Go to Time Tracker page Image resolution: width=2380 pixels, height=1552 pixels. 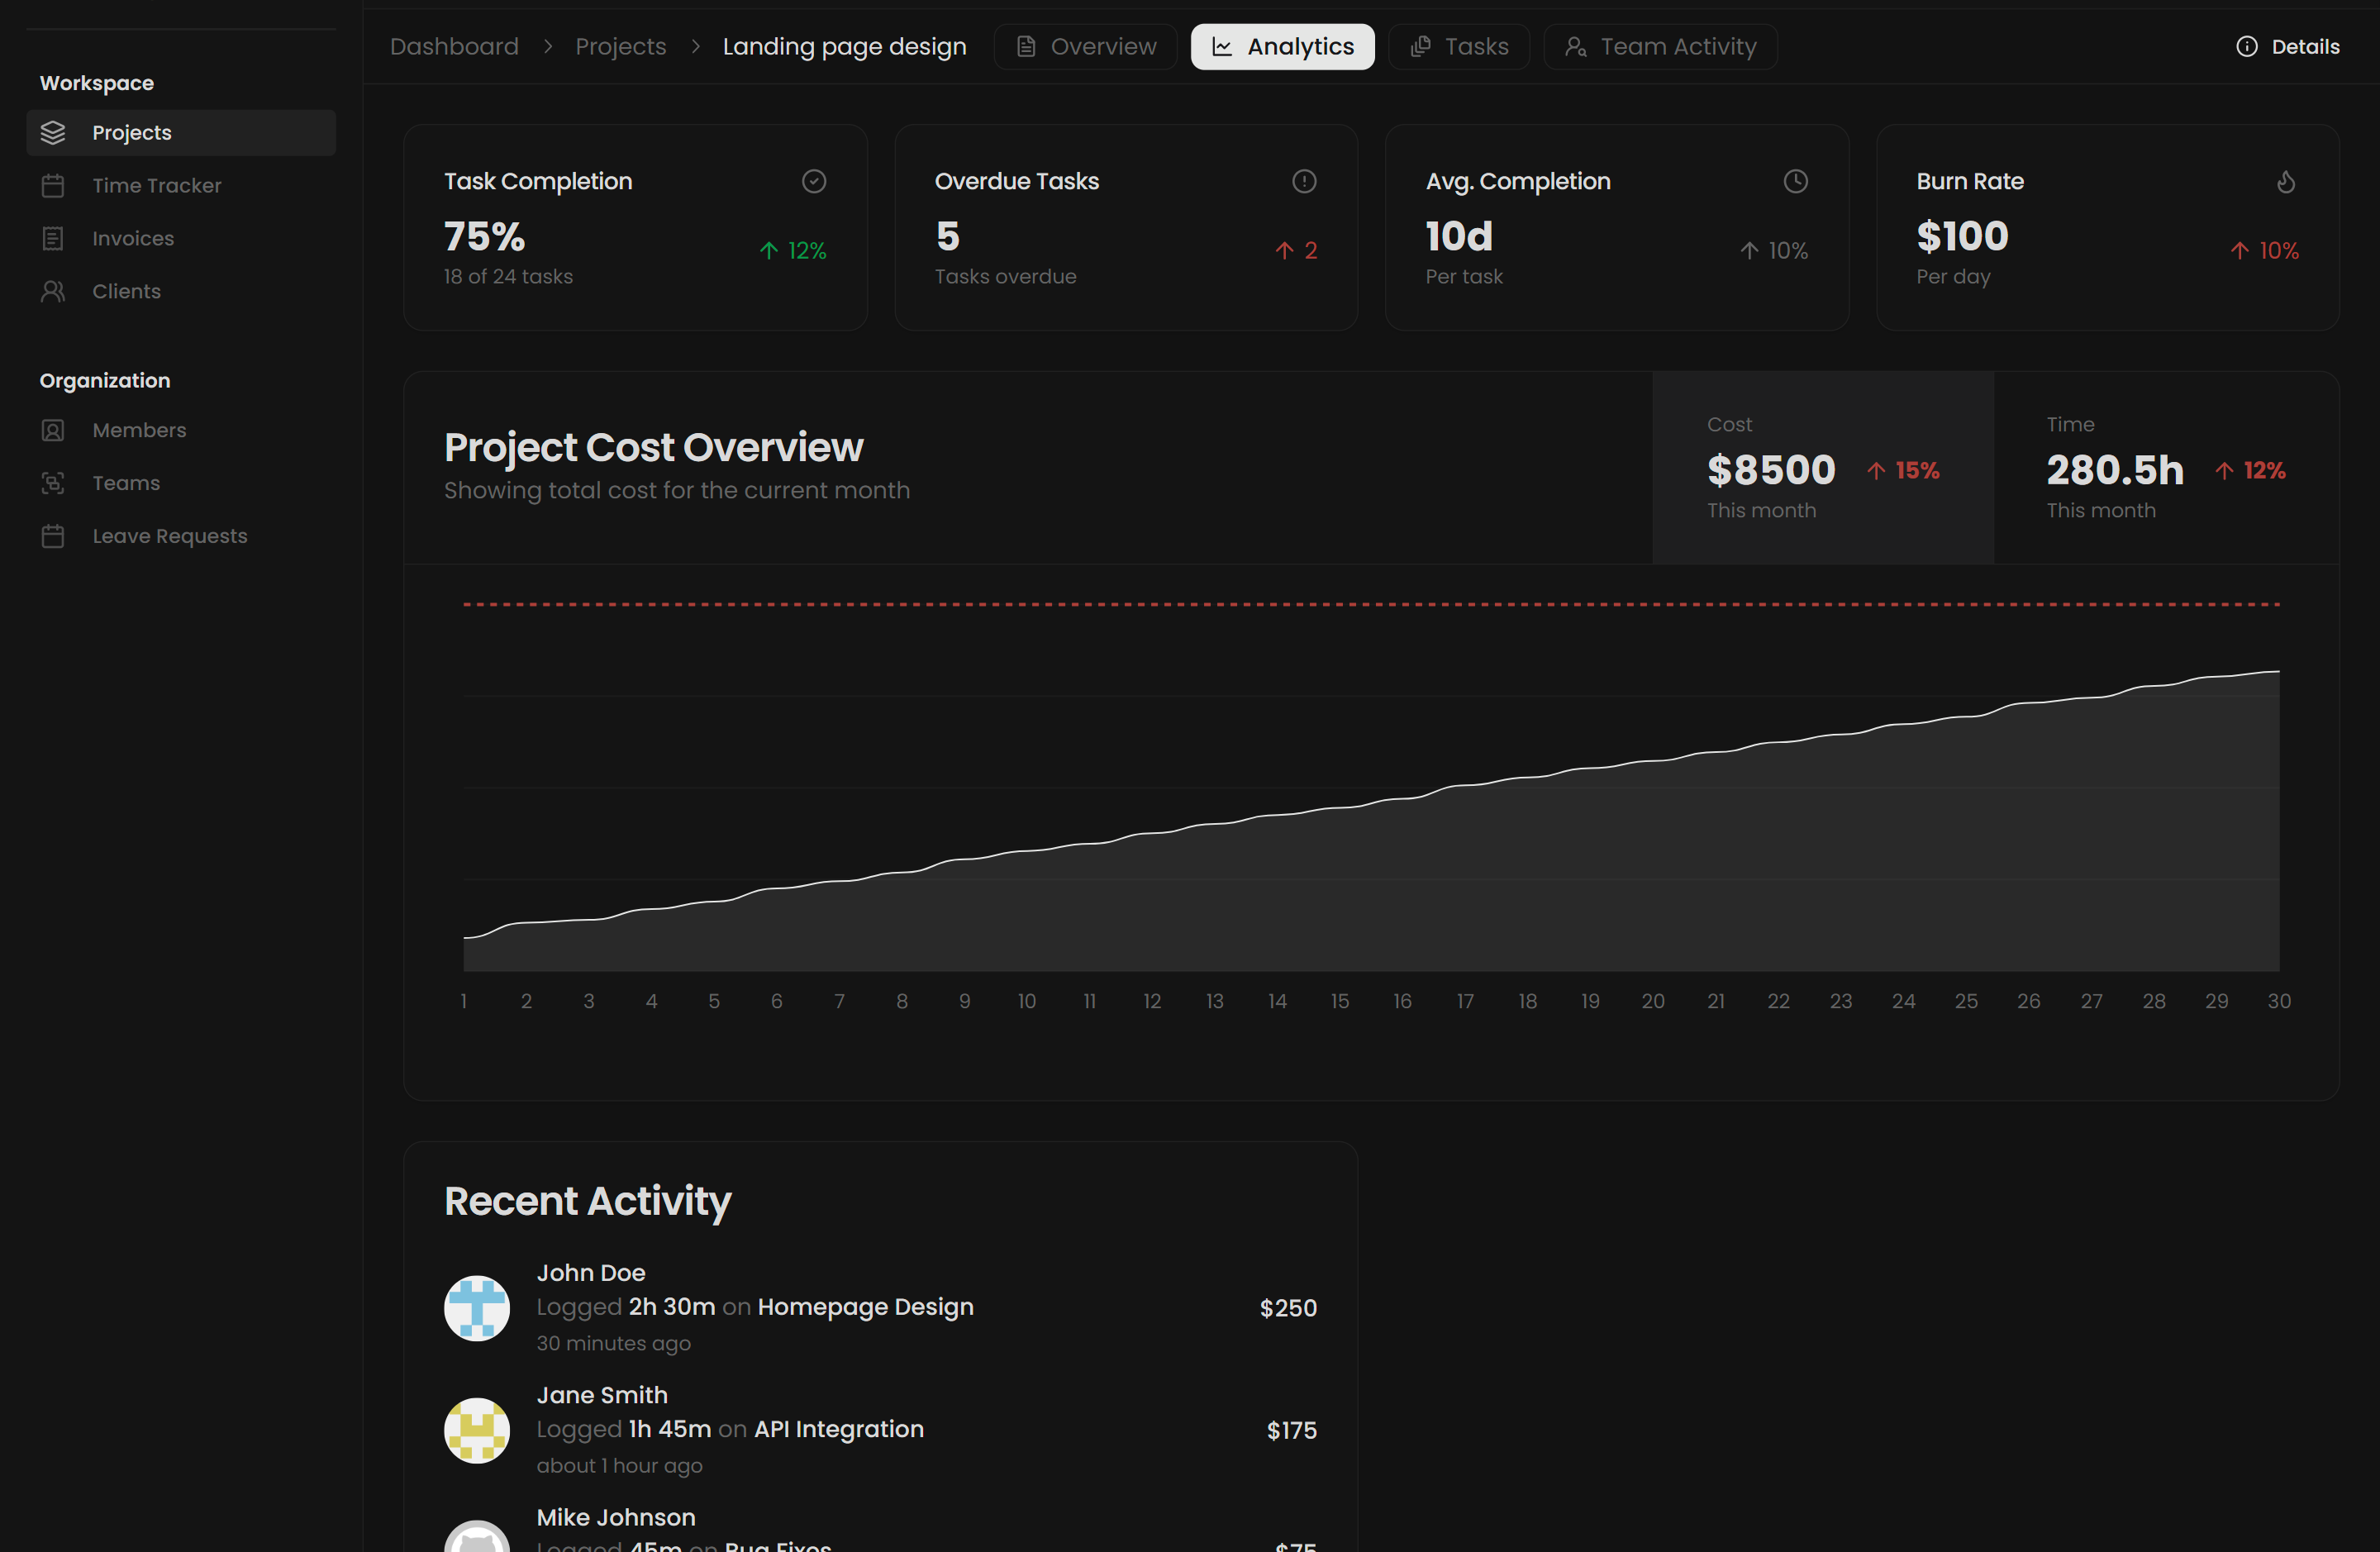pyautogui.click(x=181, y=185)
